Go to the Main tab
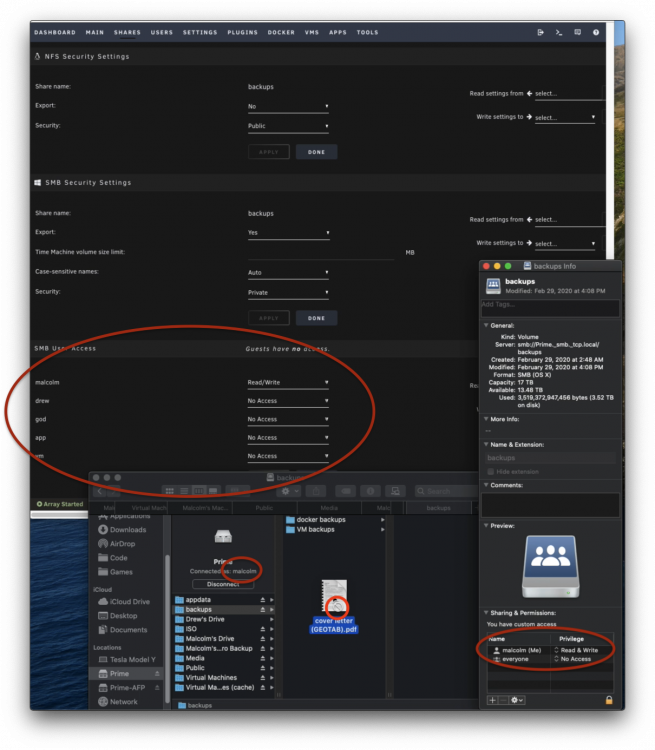Image resolution: width=655 pixels, height=750 pixels. point(95,33)
